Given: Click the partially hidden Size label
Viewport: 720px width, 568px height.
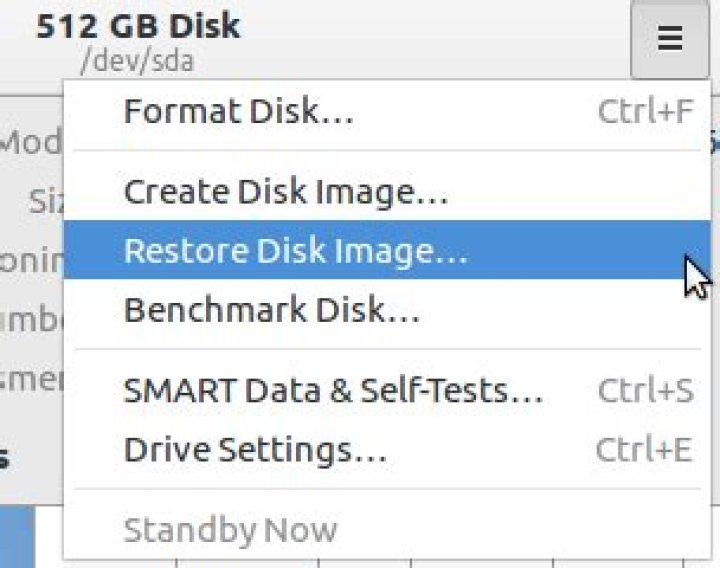Looking at the screenshot, I should [45, 201].
